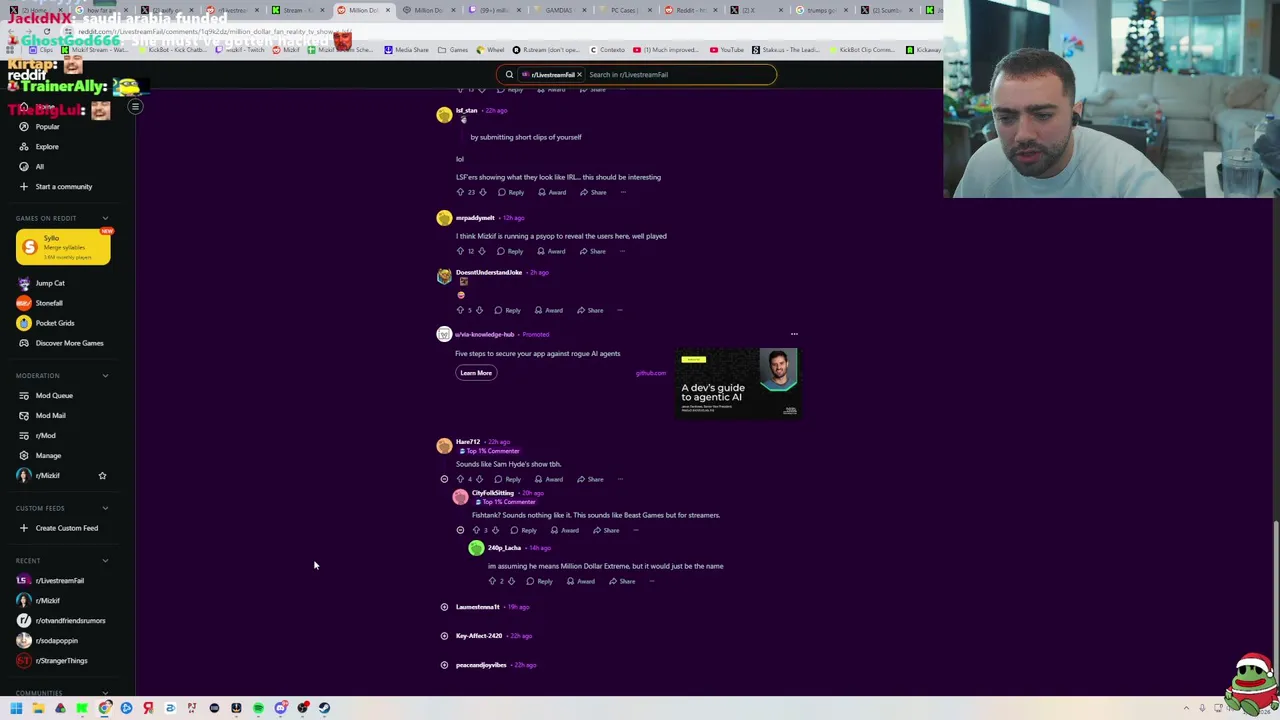Expand Key-Affect-2420's collapsed comment
1280x720 pixels.
pyautogui.click(x=444, y=636)
